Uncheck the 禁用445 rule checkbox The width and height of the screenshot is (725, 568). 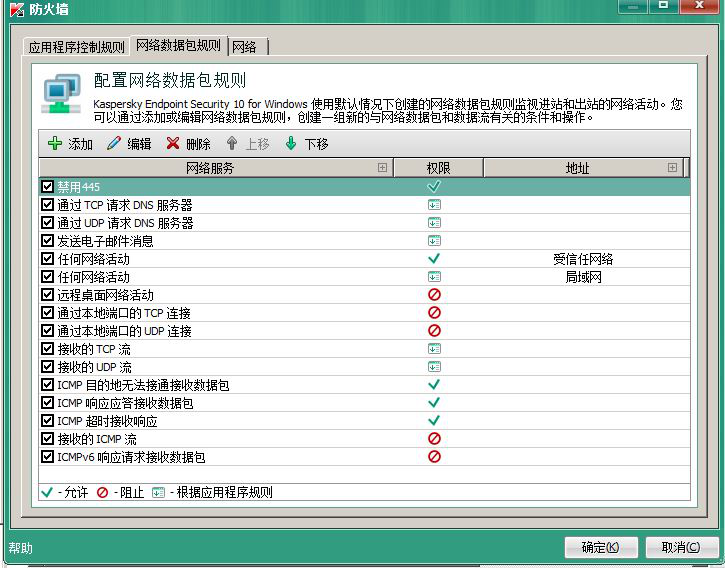pyautogui.click(x=47, y=187)
